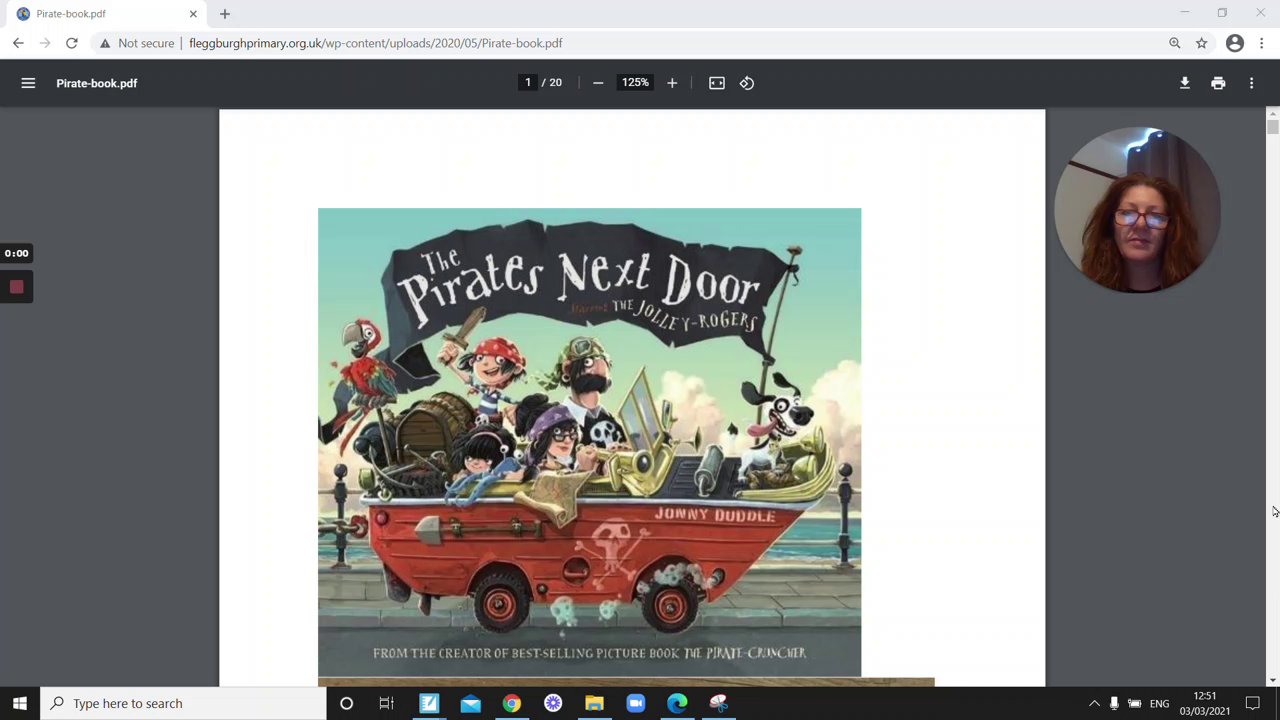Open Microsoft Edge from the taskbar
1280x720 pixels.
point(677,703)
